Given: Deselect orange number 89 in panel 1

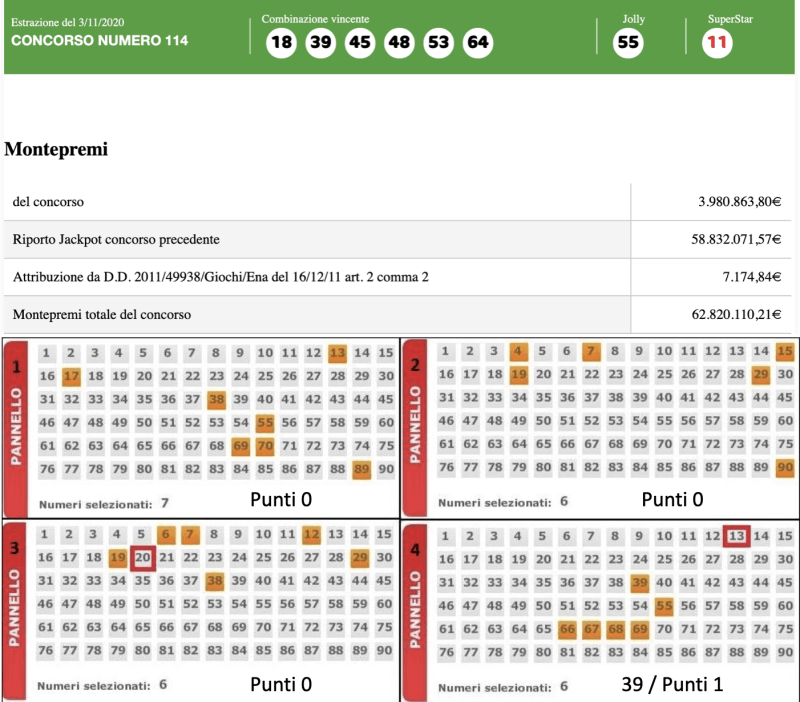Looking at the screenshot, I should coord(361,467).
